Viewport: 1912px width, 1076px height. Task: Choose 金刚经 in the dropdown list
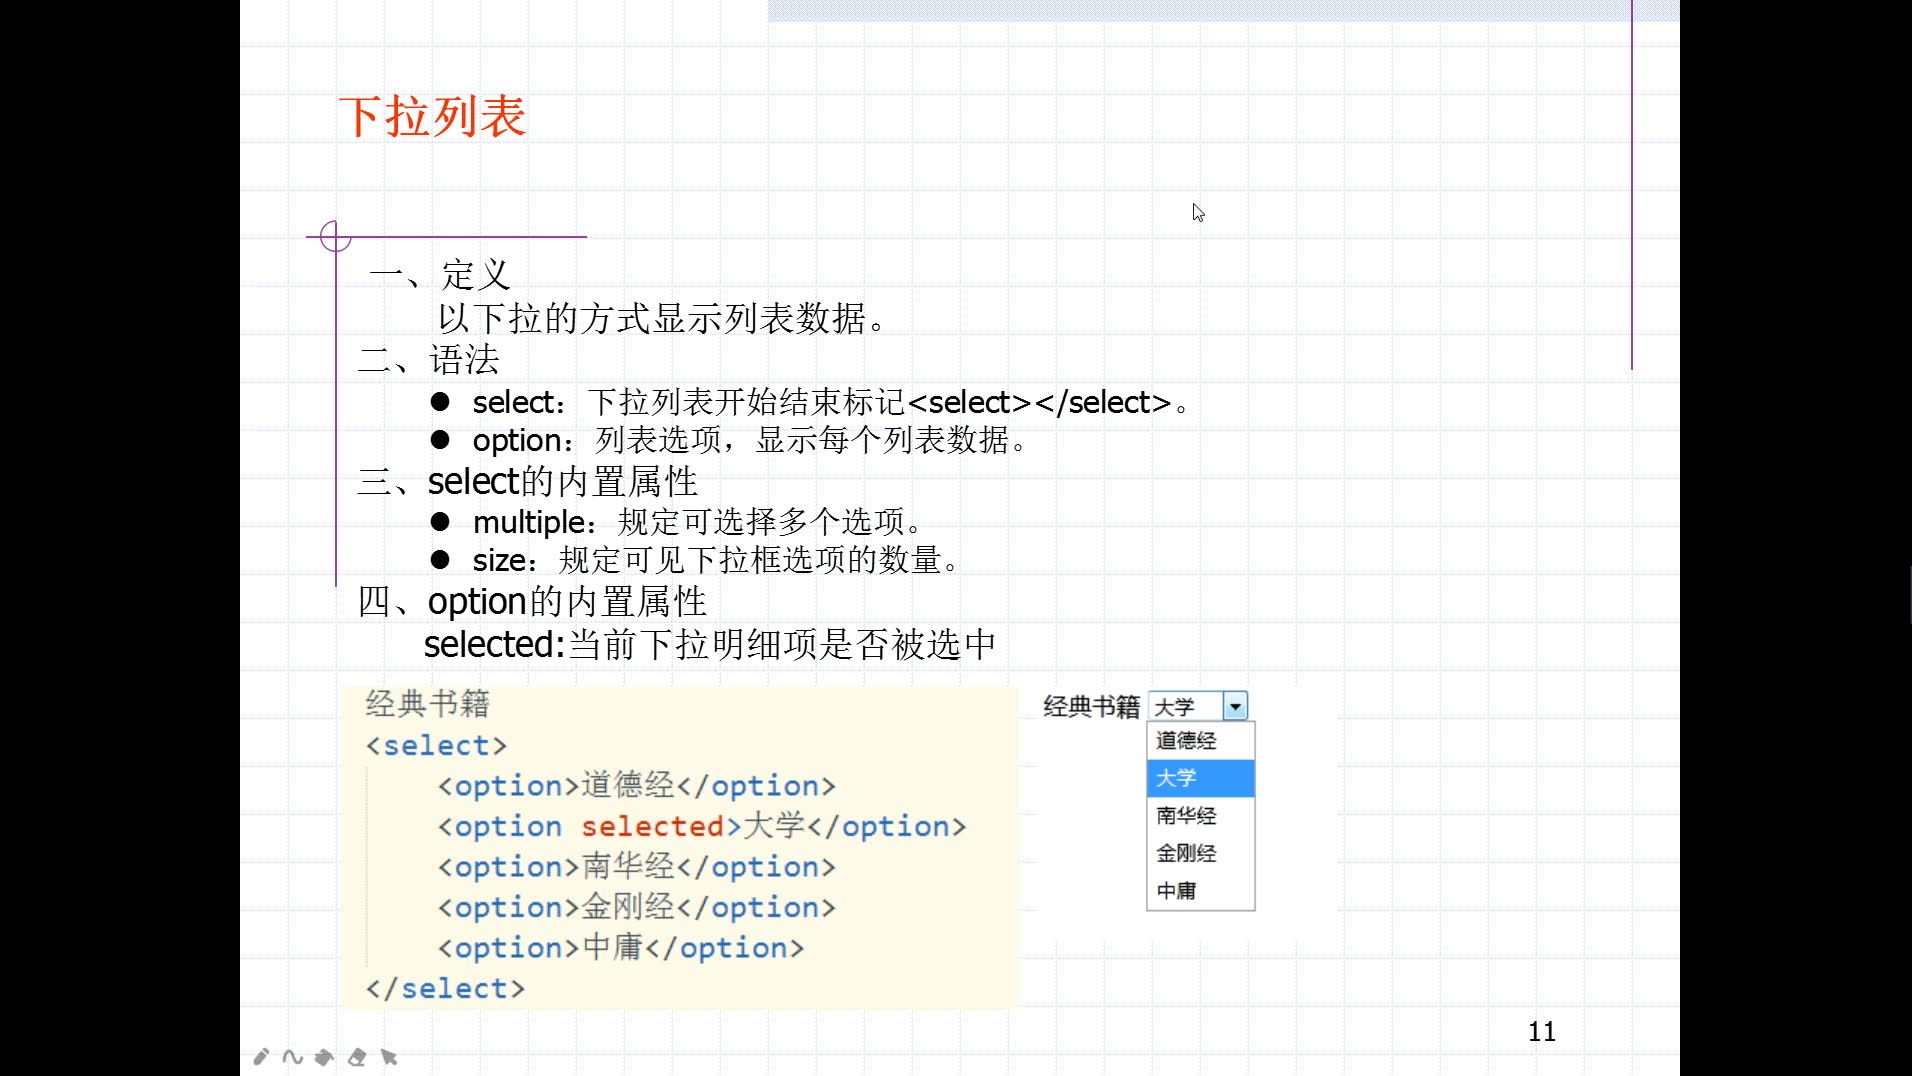1200,853
